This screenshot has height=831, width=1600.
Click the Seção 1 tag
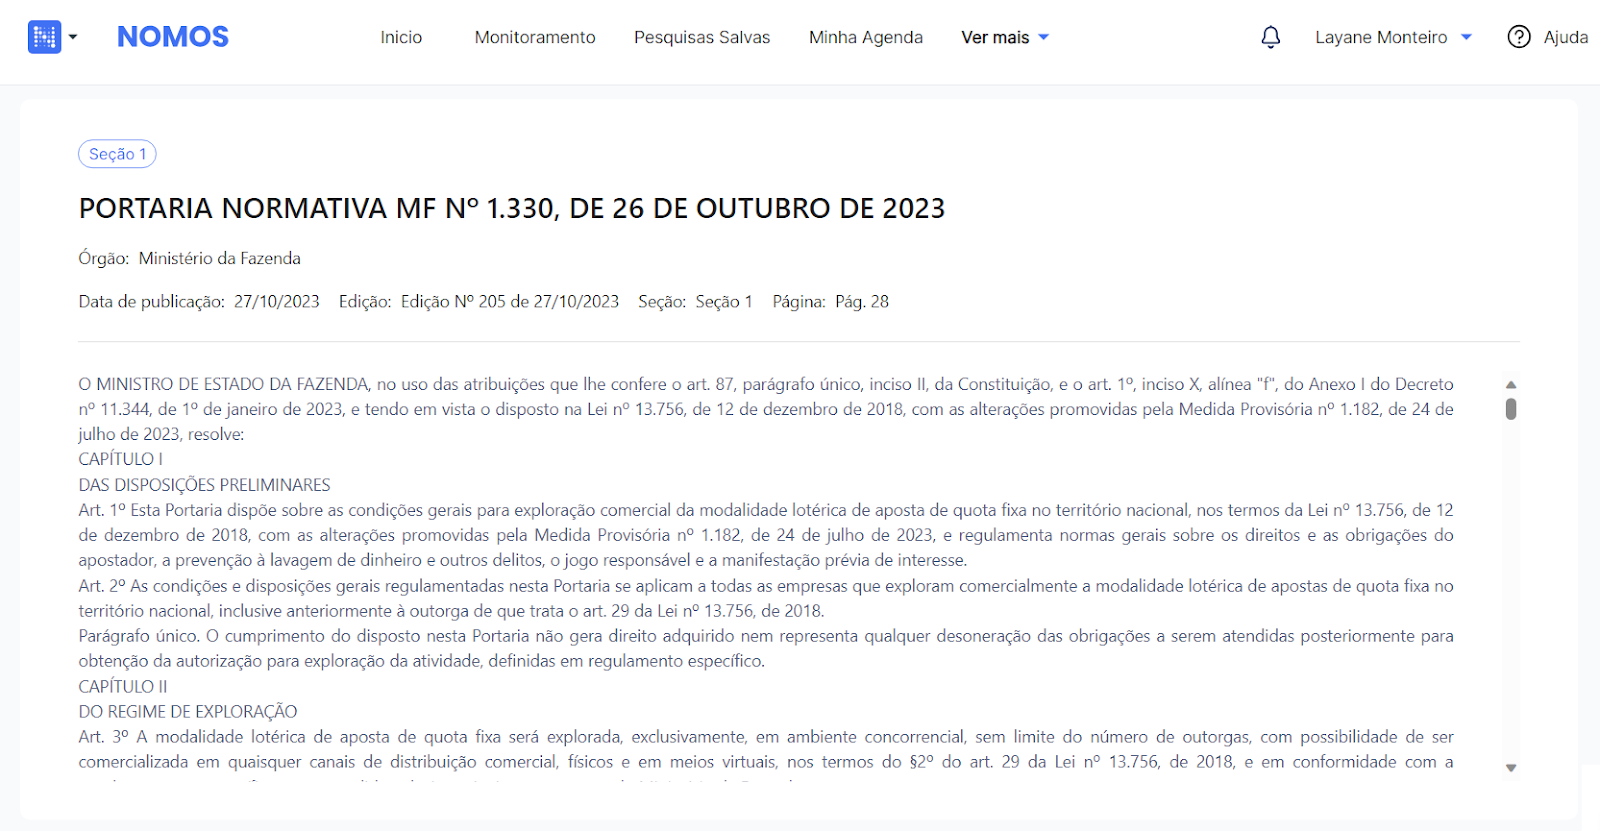coord(117,154)
